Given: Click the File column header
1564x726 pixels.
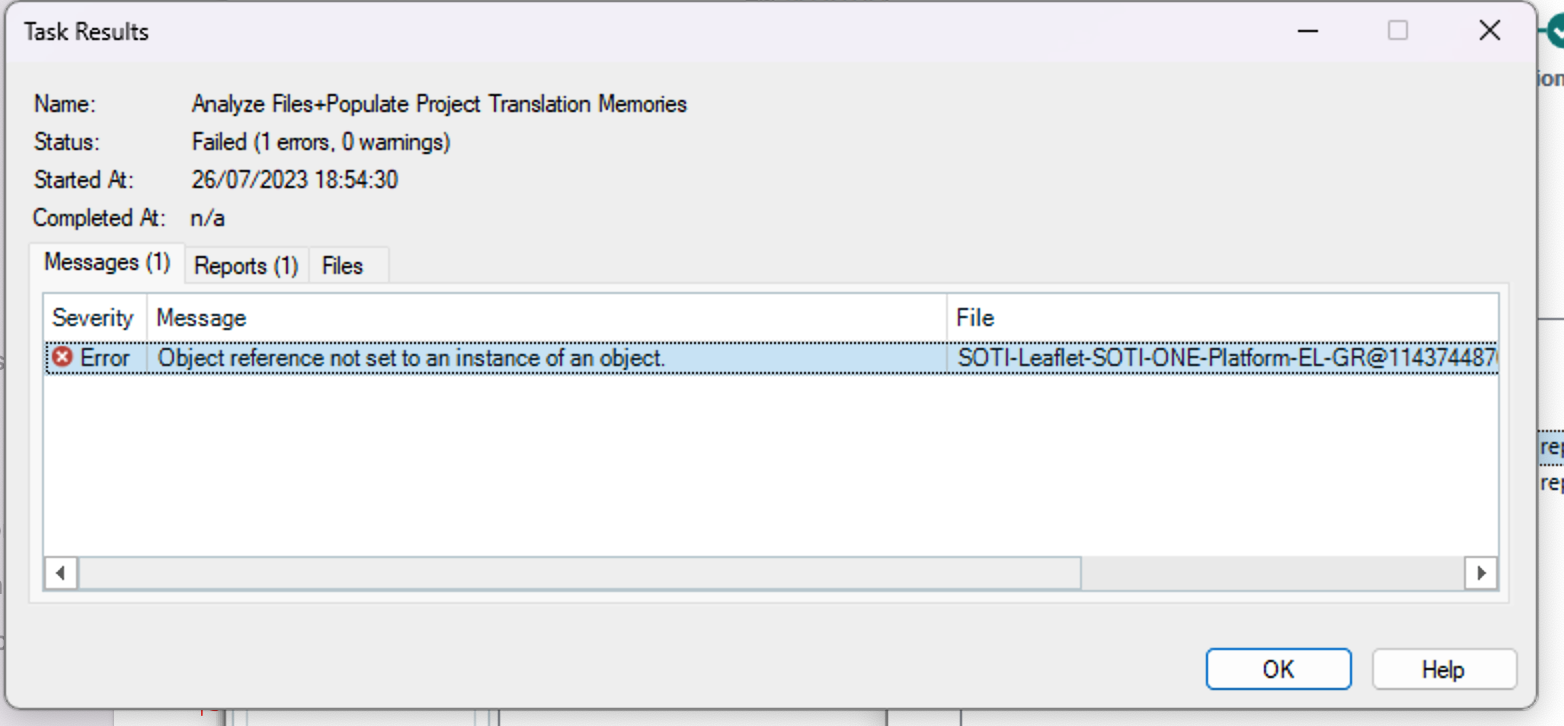Looking at the screenshot, I should [1222, 318].
